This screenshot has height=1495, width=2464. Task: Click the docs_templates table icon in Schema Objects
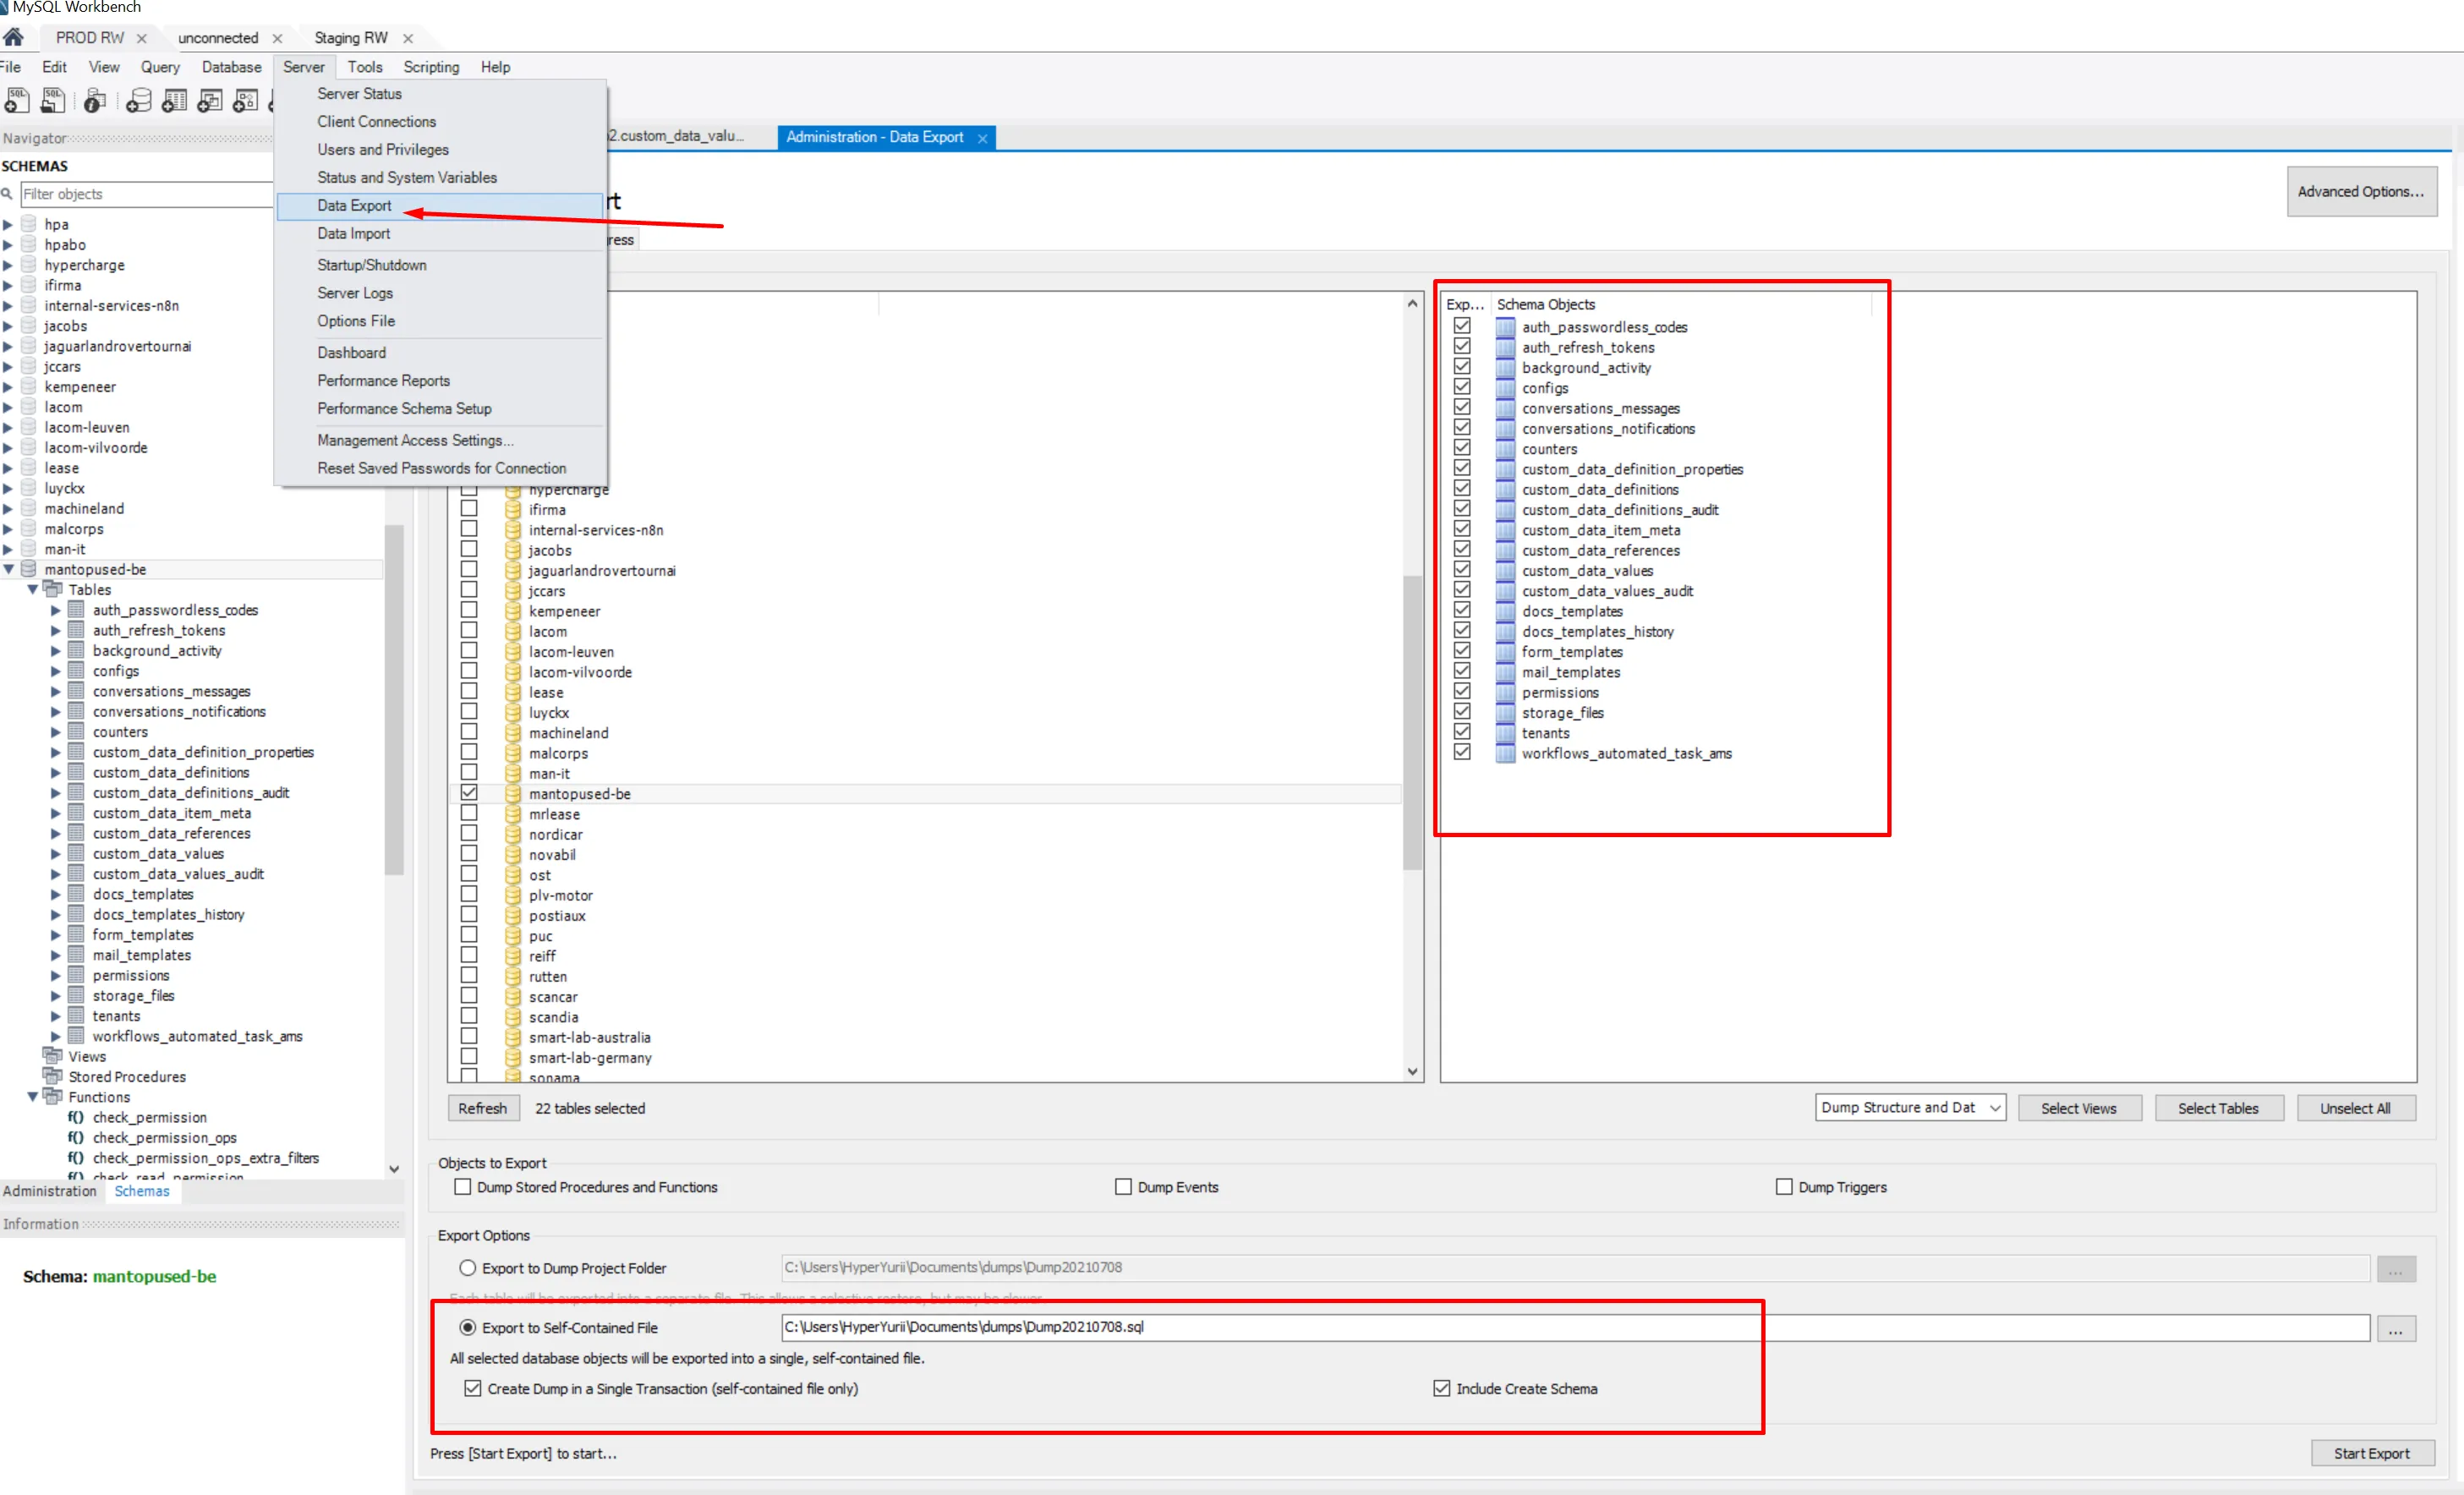(x=1505, y=611)
